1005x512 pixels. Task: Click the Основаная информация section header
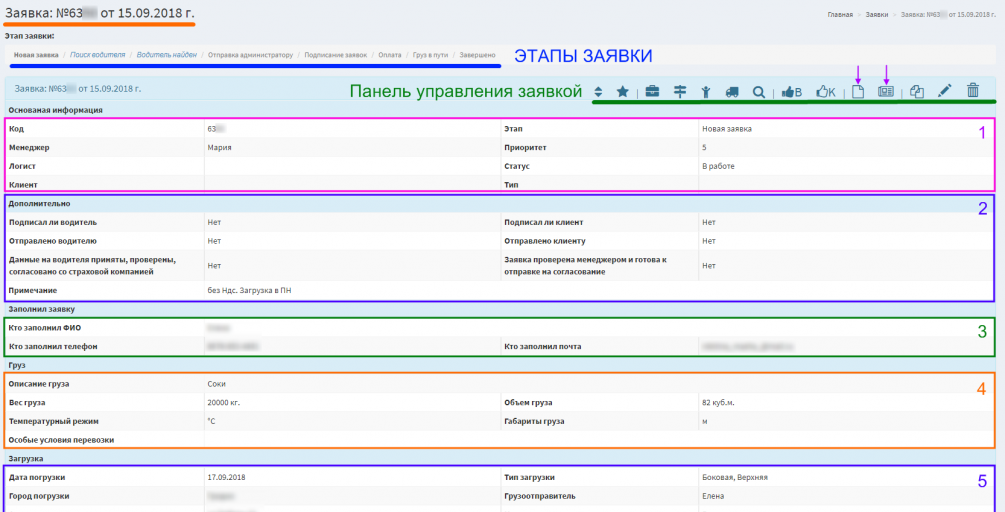[56, 110]
